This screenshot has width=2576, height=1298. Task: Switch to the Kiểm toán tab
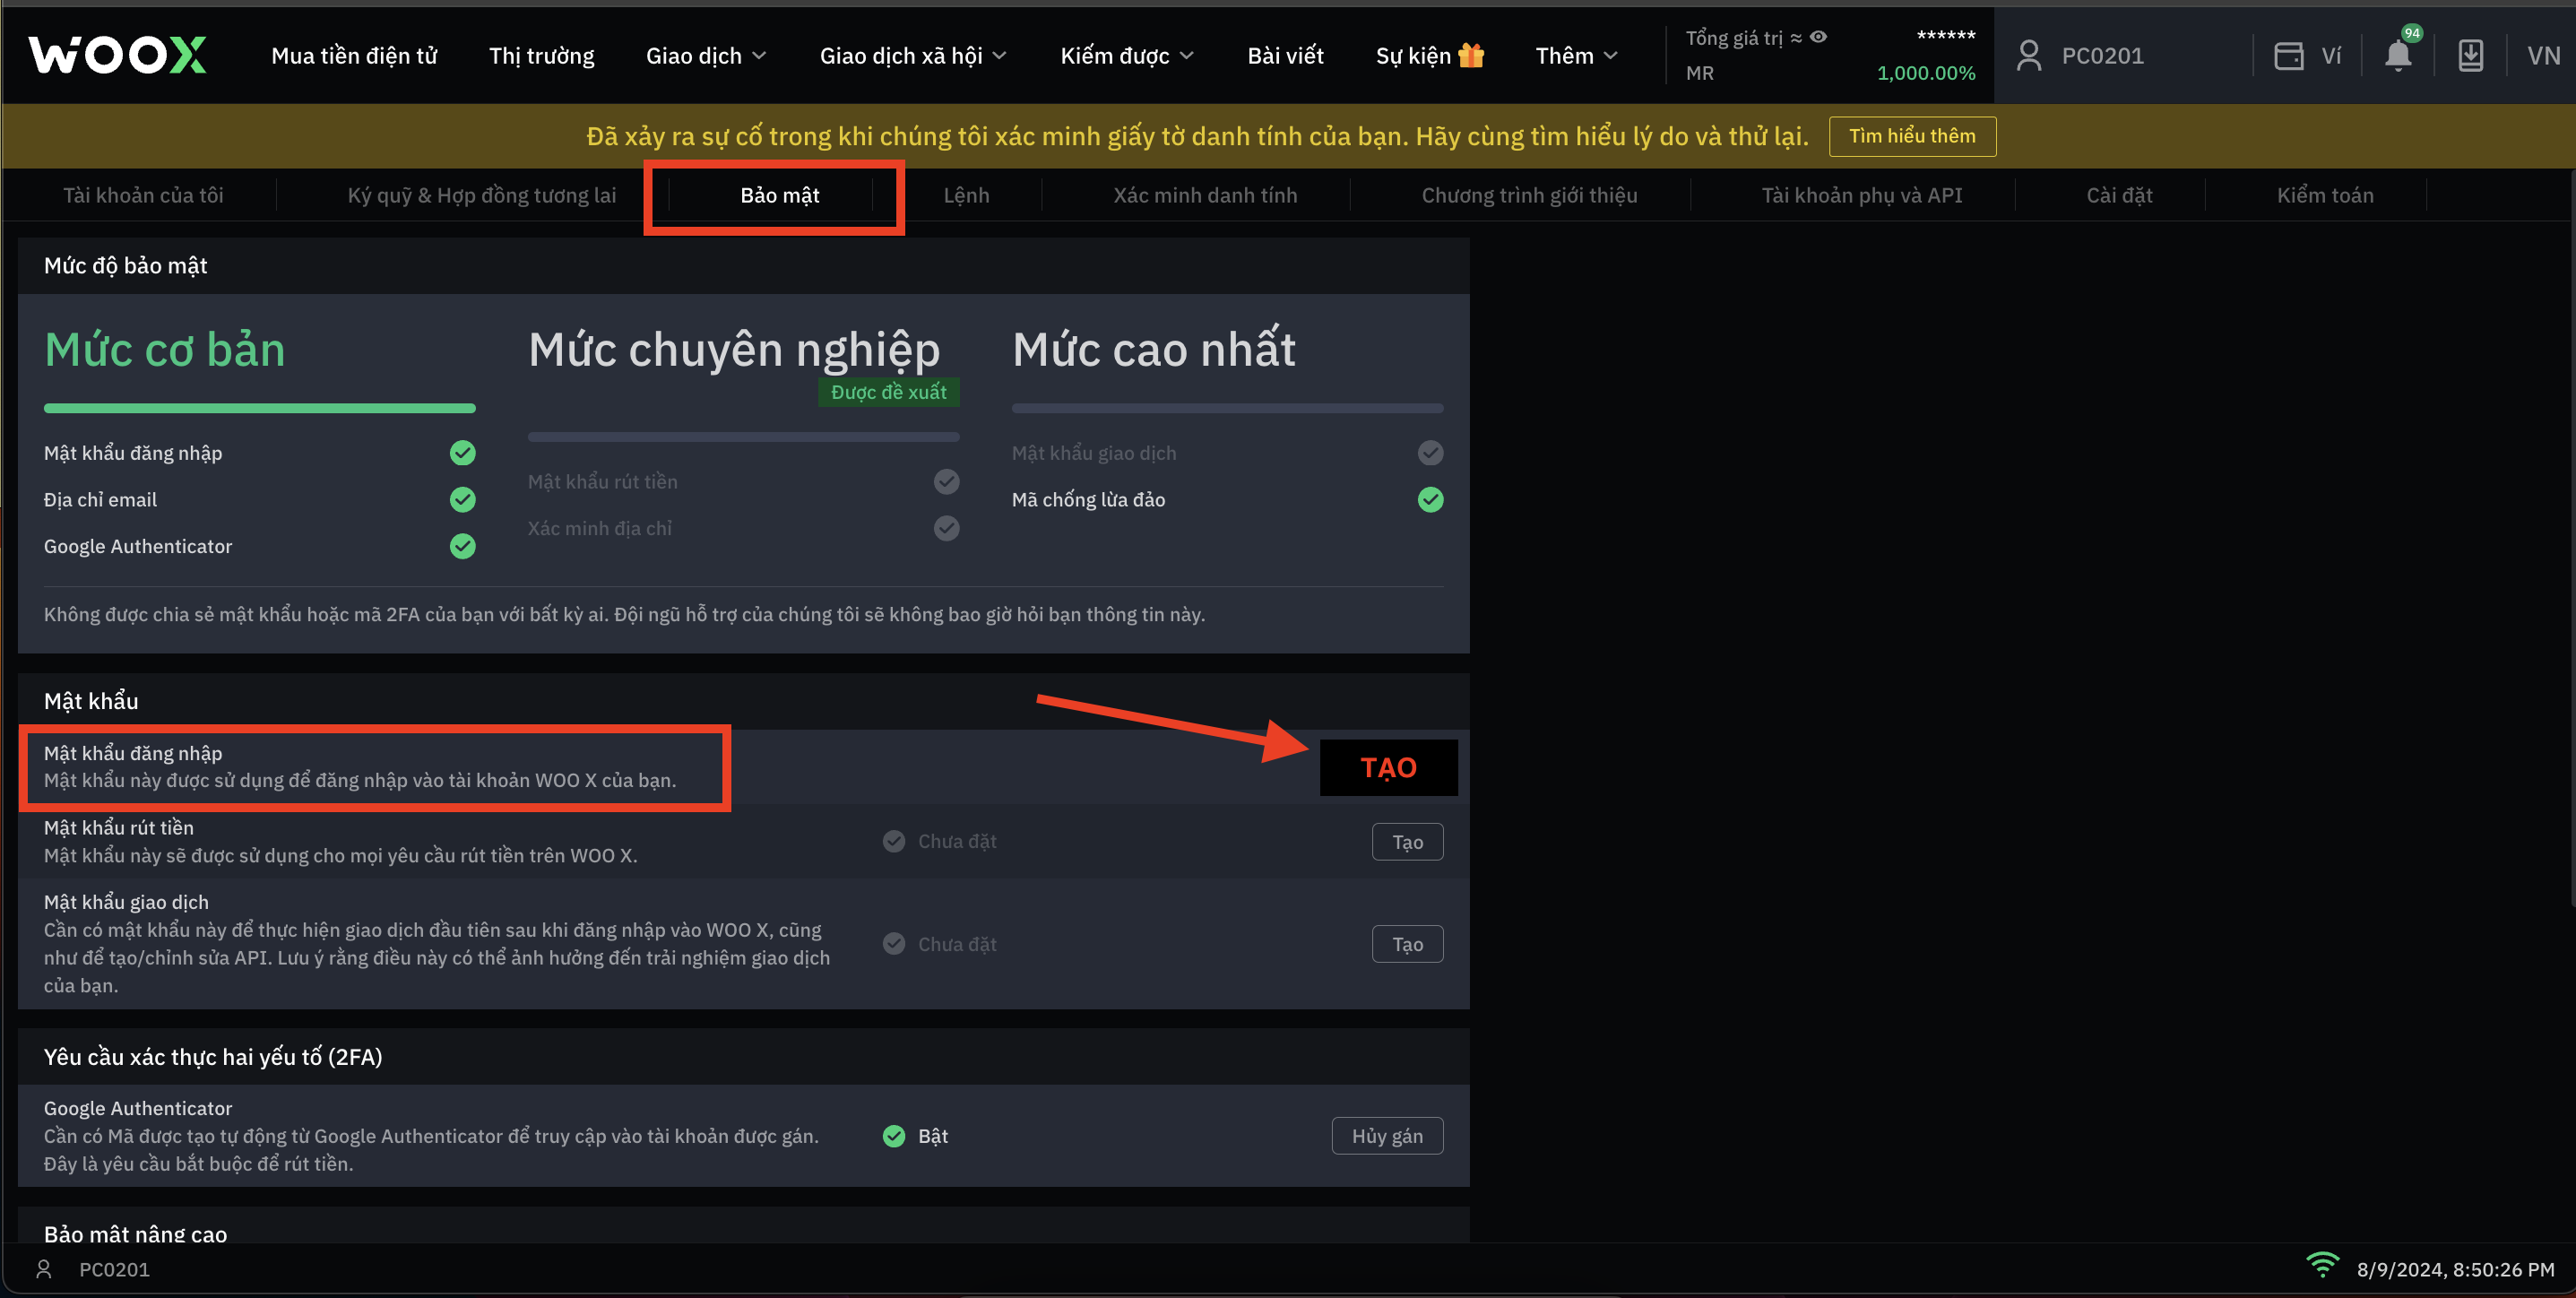(x=2325, y=195)
